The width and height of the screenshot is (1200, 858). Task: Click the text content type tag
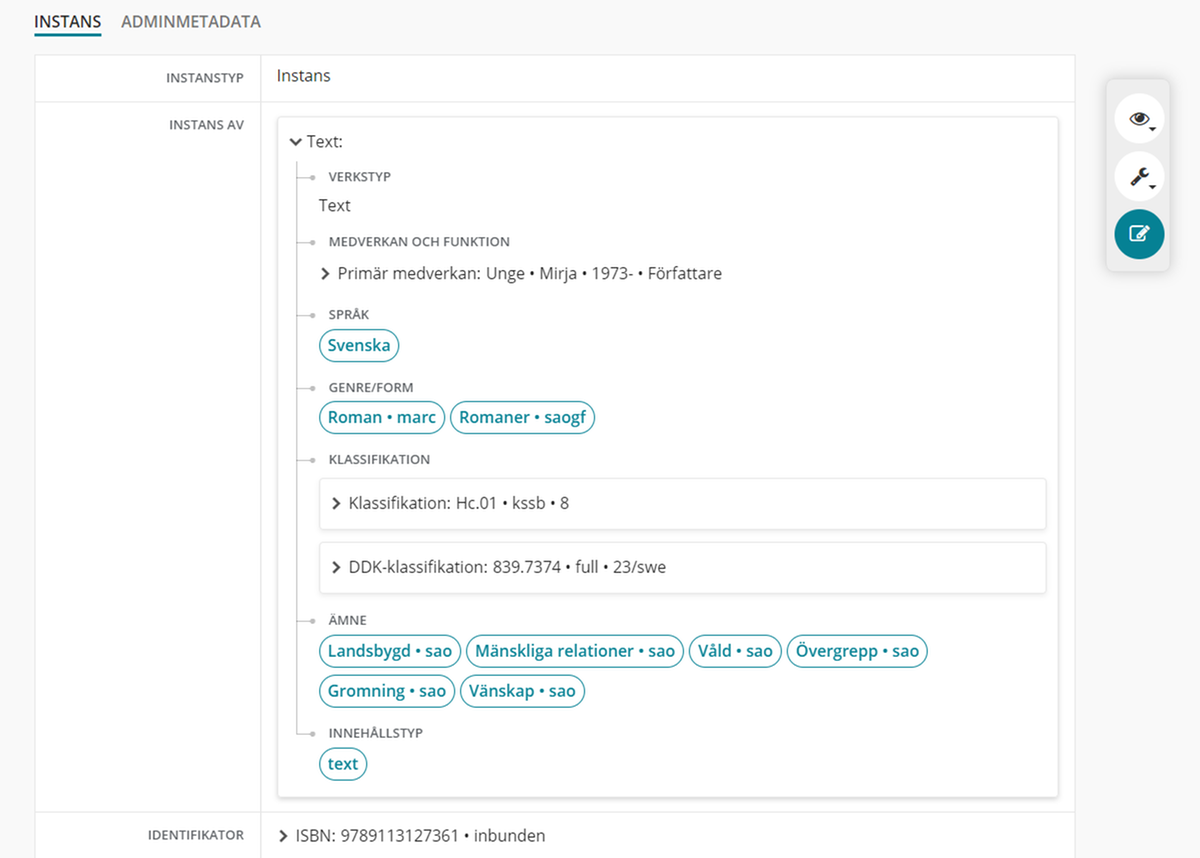click(343, 764)
